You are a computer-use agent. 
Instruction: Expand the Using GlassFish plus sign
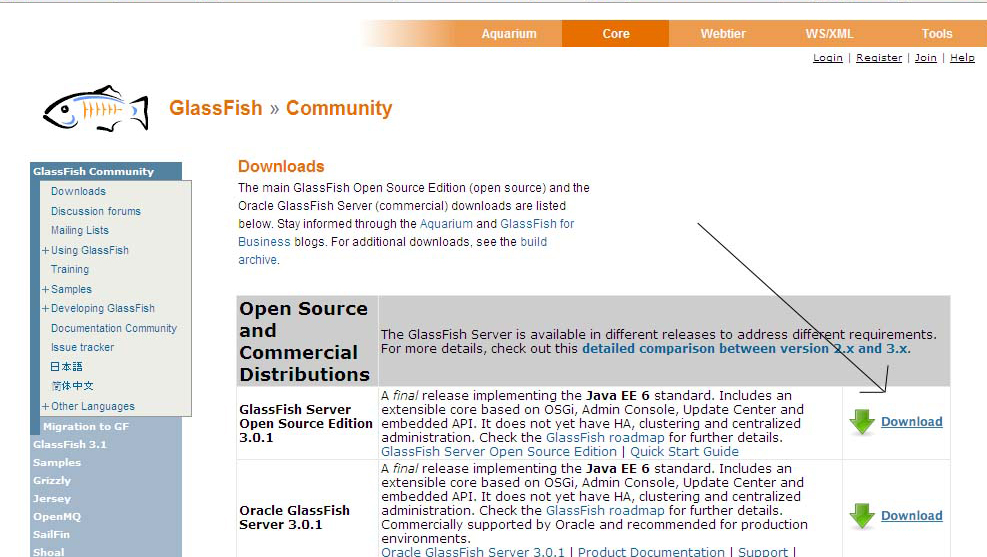[x=45, y=250]
